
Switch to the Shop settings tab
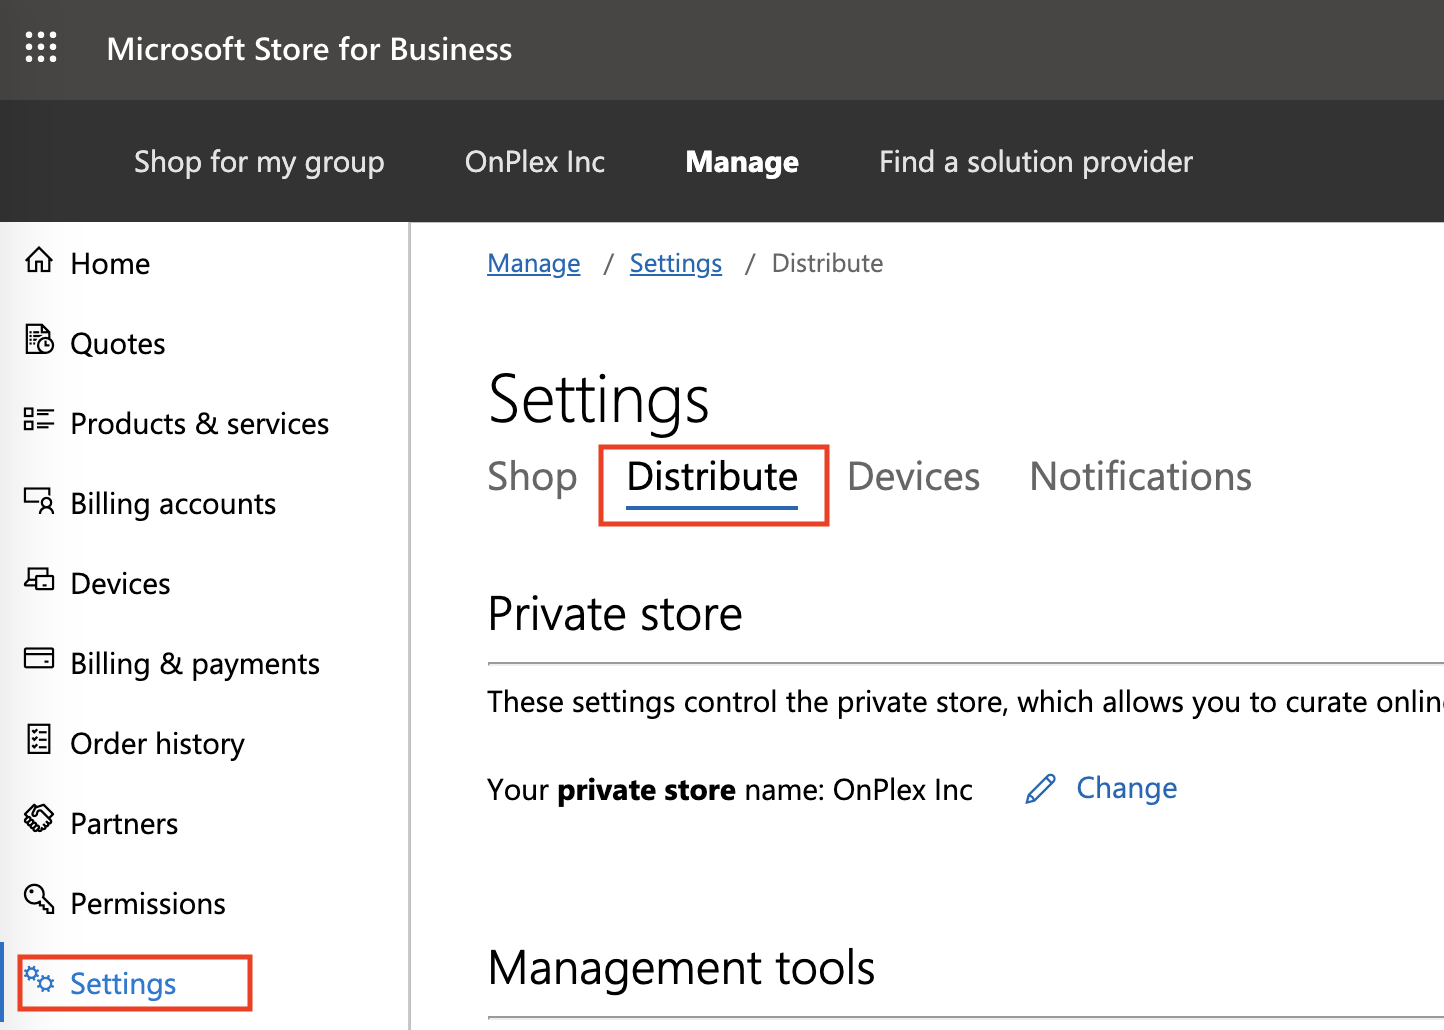click(x=532, y=477)
